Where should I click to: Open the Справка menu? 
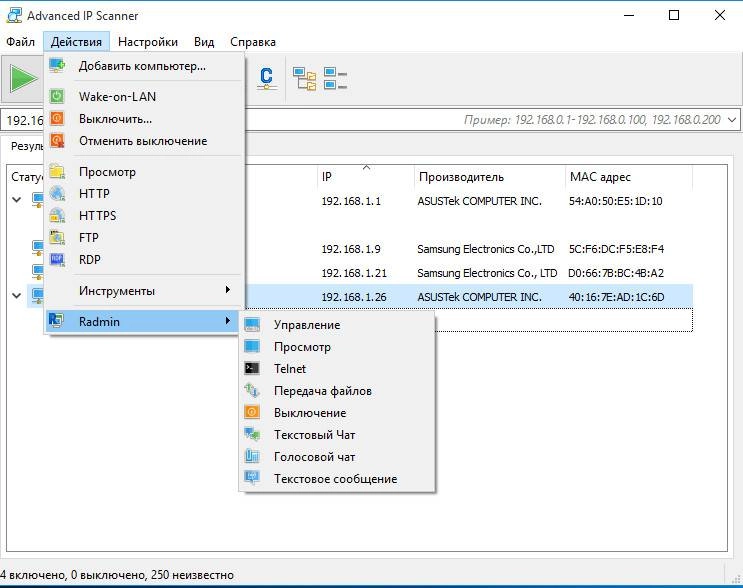pyautogui.click(x=253, y=42)
